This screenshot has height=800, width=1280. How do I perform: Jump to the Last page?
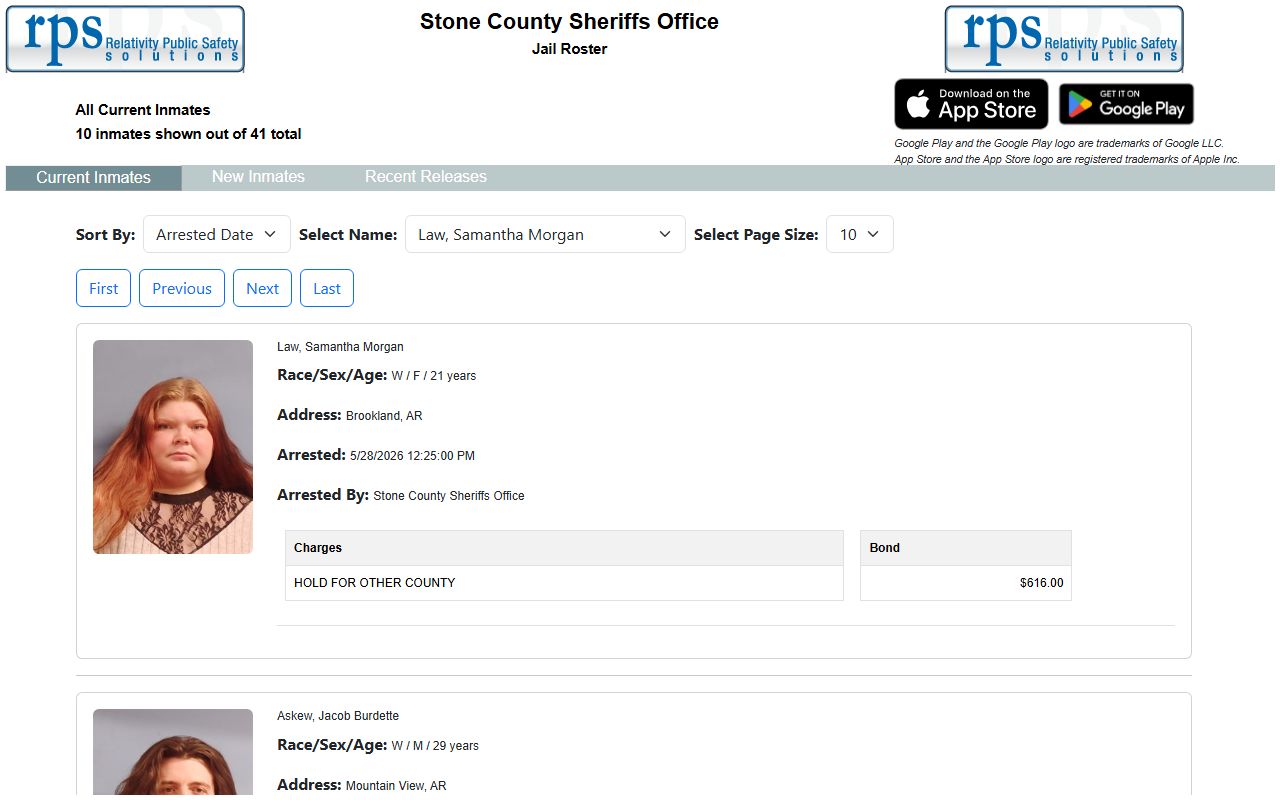click(327, 288)
